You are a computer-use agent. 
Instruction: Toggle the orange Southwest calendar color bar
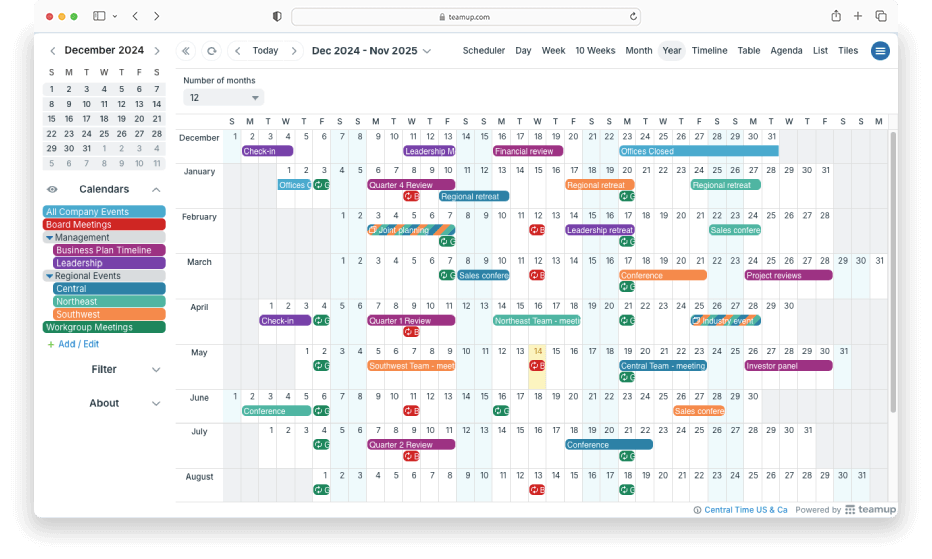(109, 314)
